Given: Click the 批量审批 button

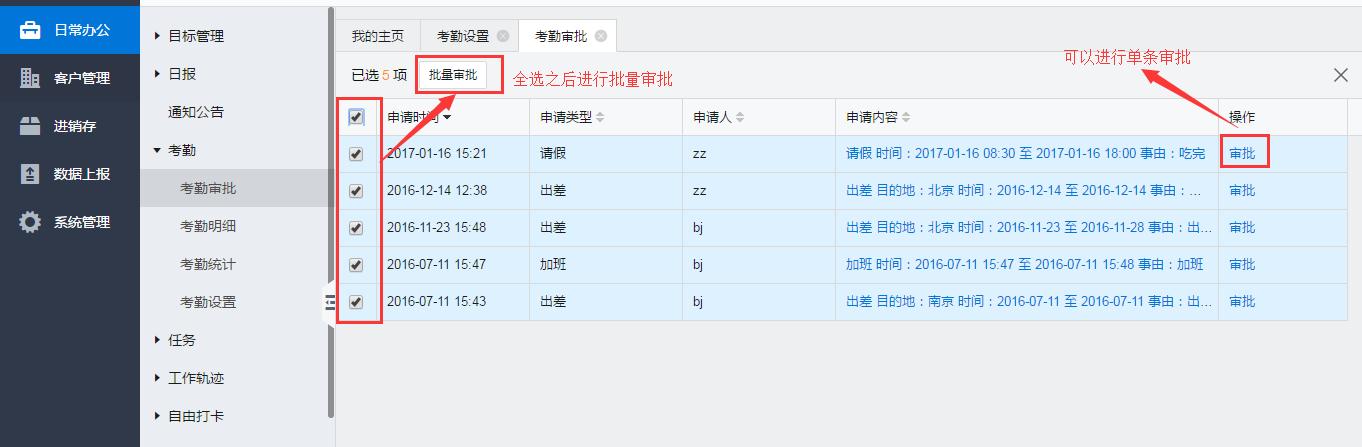Looking at the screenshot, I should click(x=452, y=75).
